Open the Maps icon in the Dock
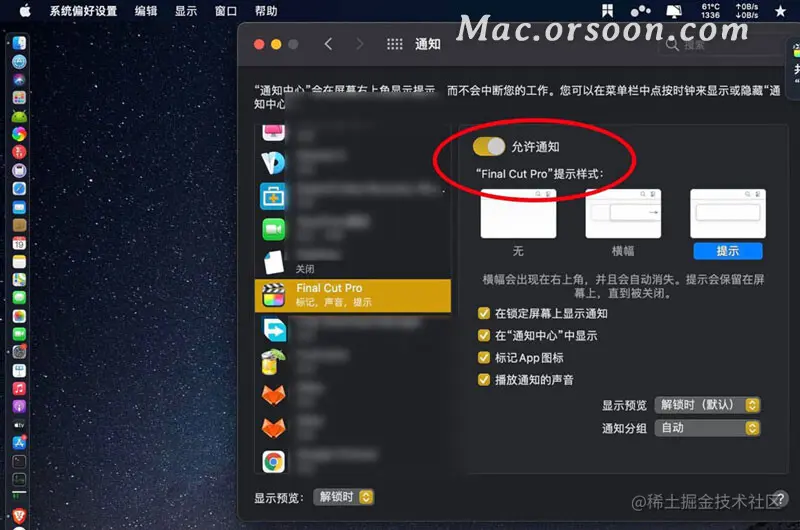800x530 pixels. [19, 280]
